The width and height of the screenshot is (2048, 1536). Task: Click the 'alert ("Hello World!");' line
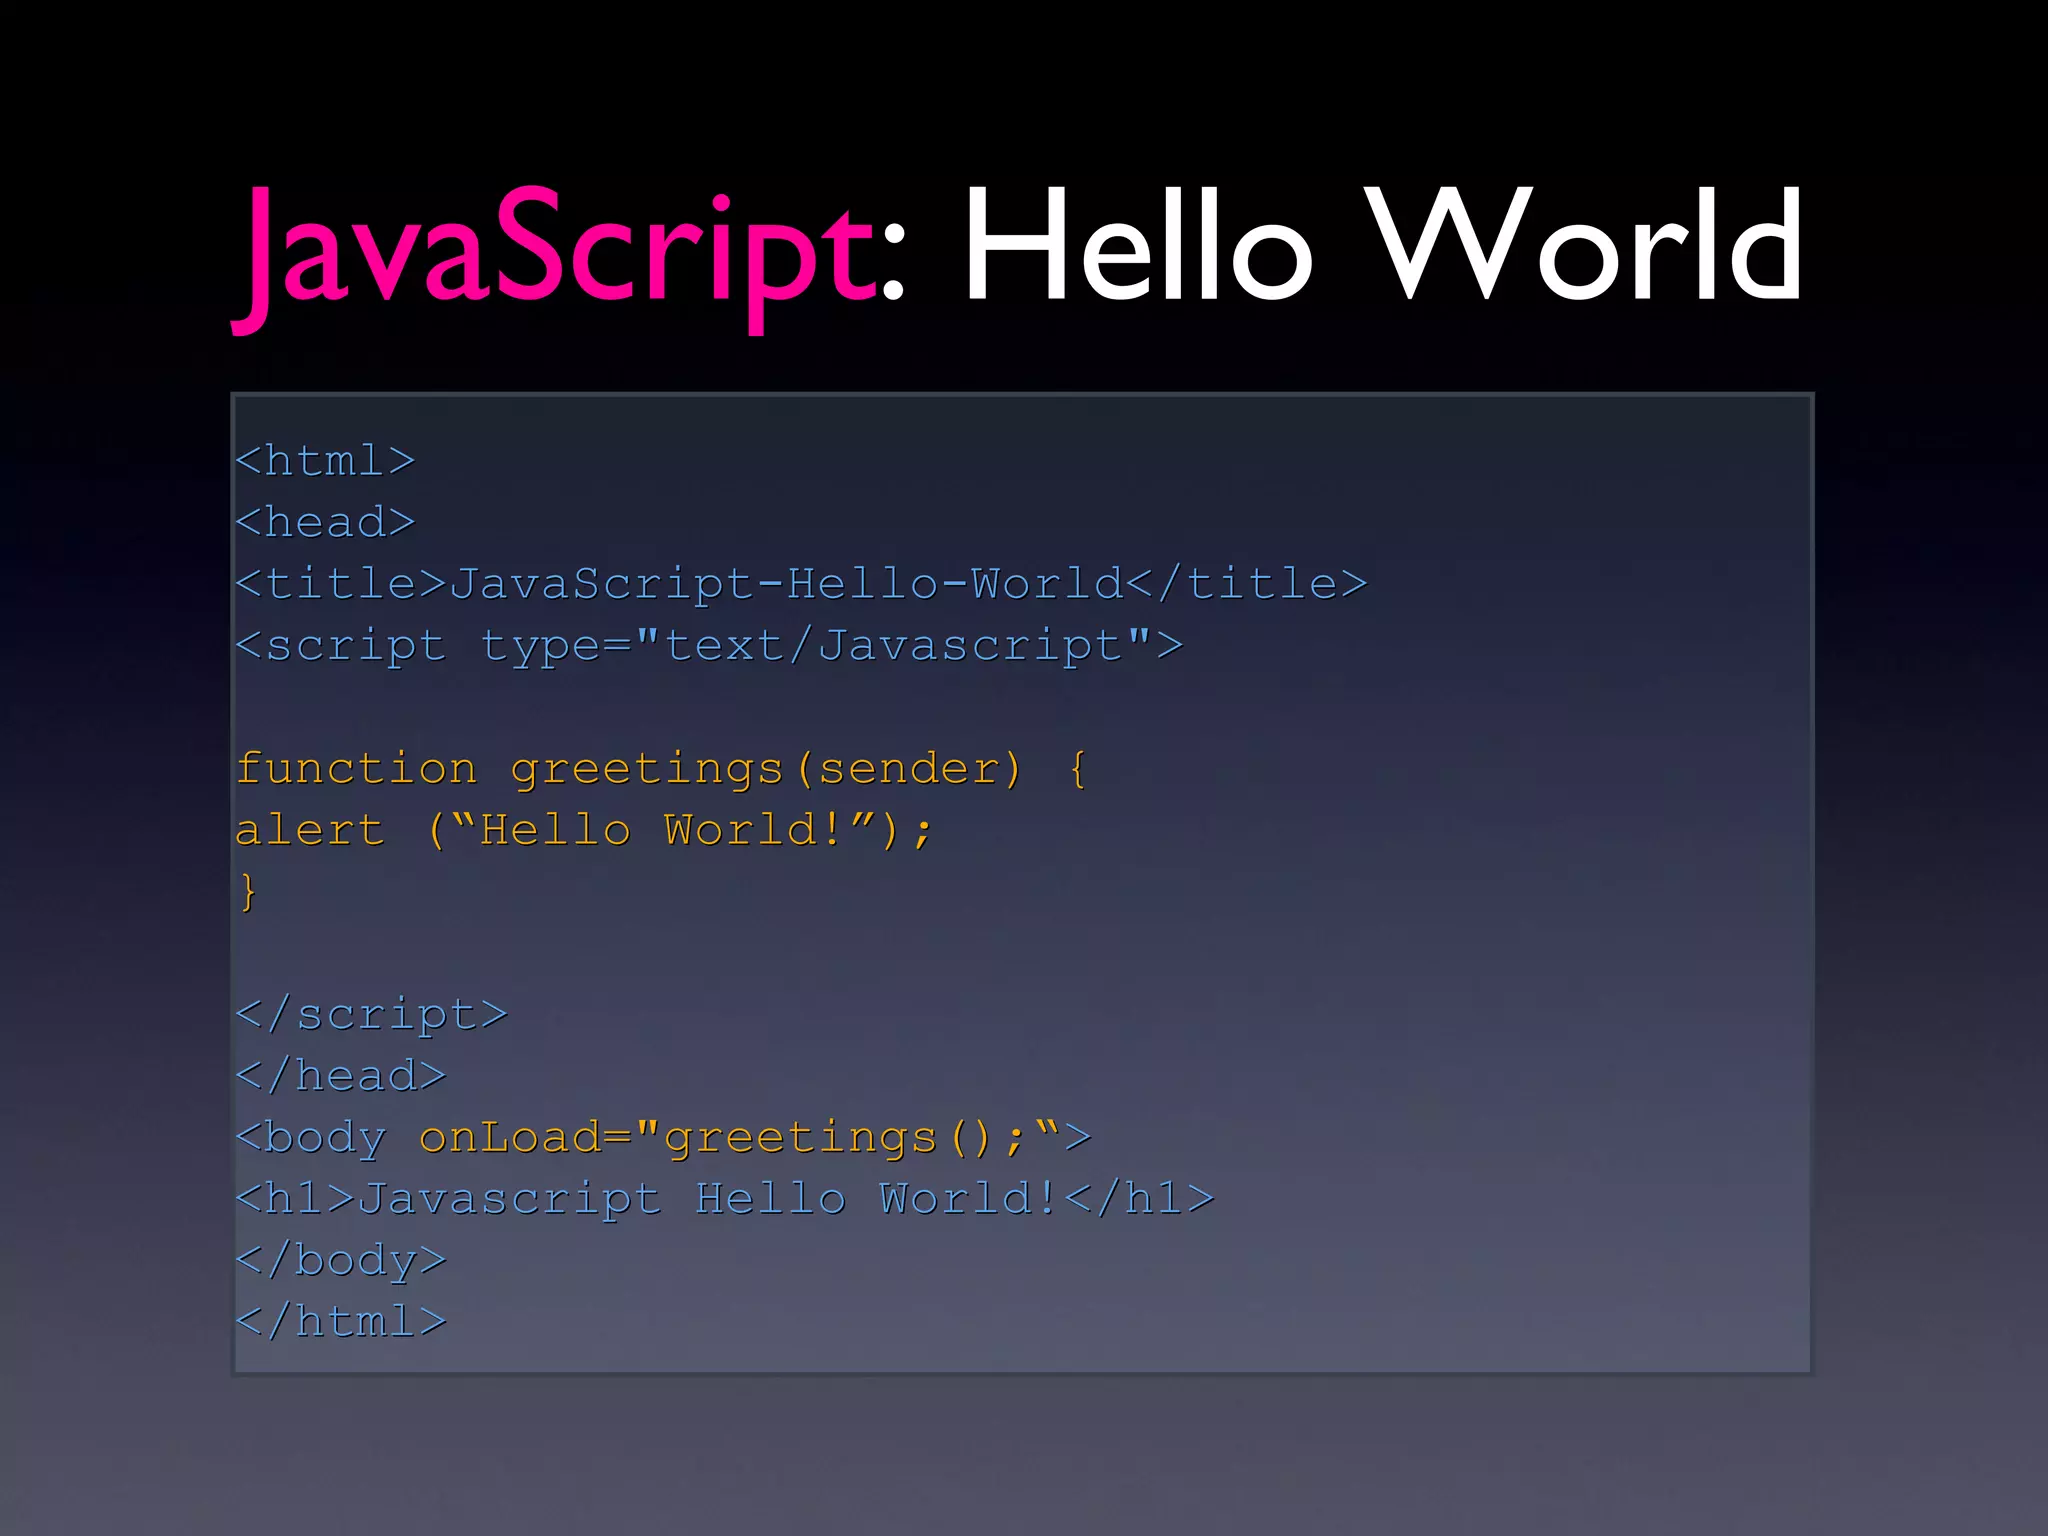tap(585, 831)
